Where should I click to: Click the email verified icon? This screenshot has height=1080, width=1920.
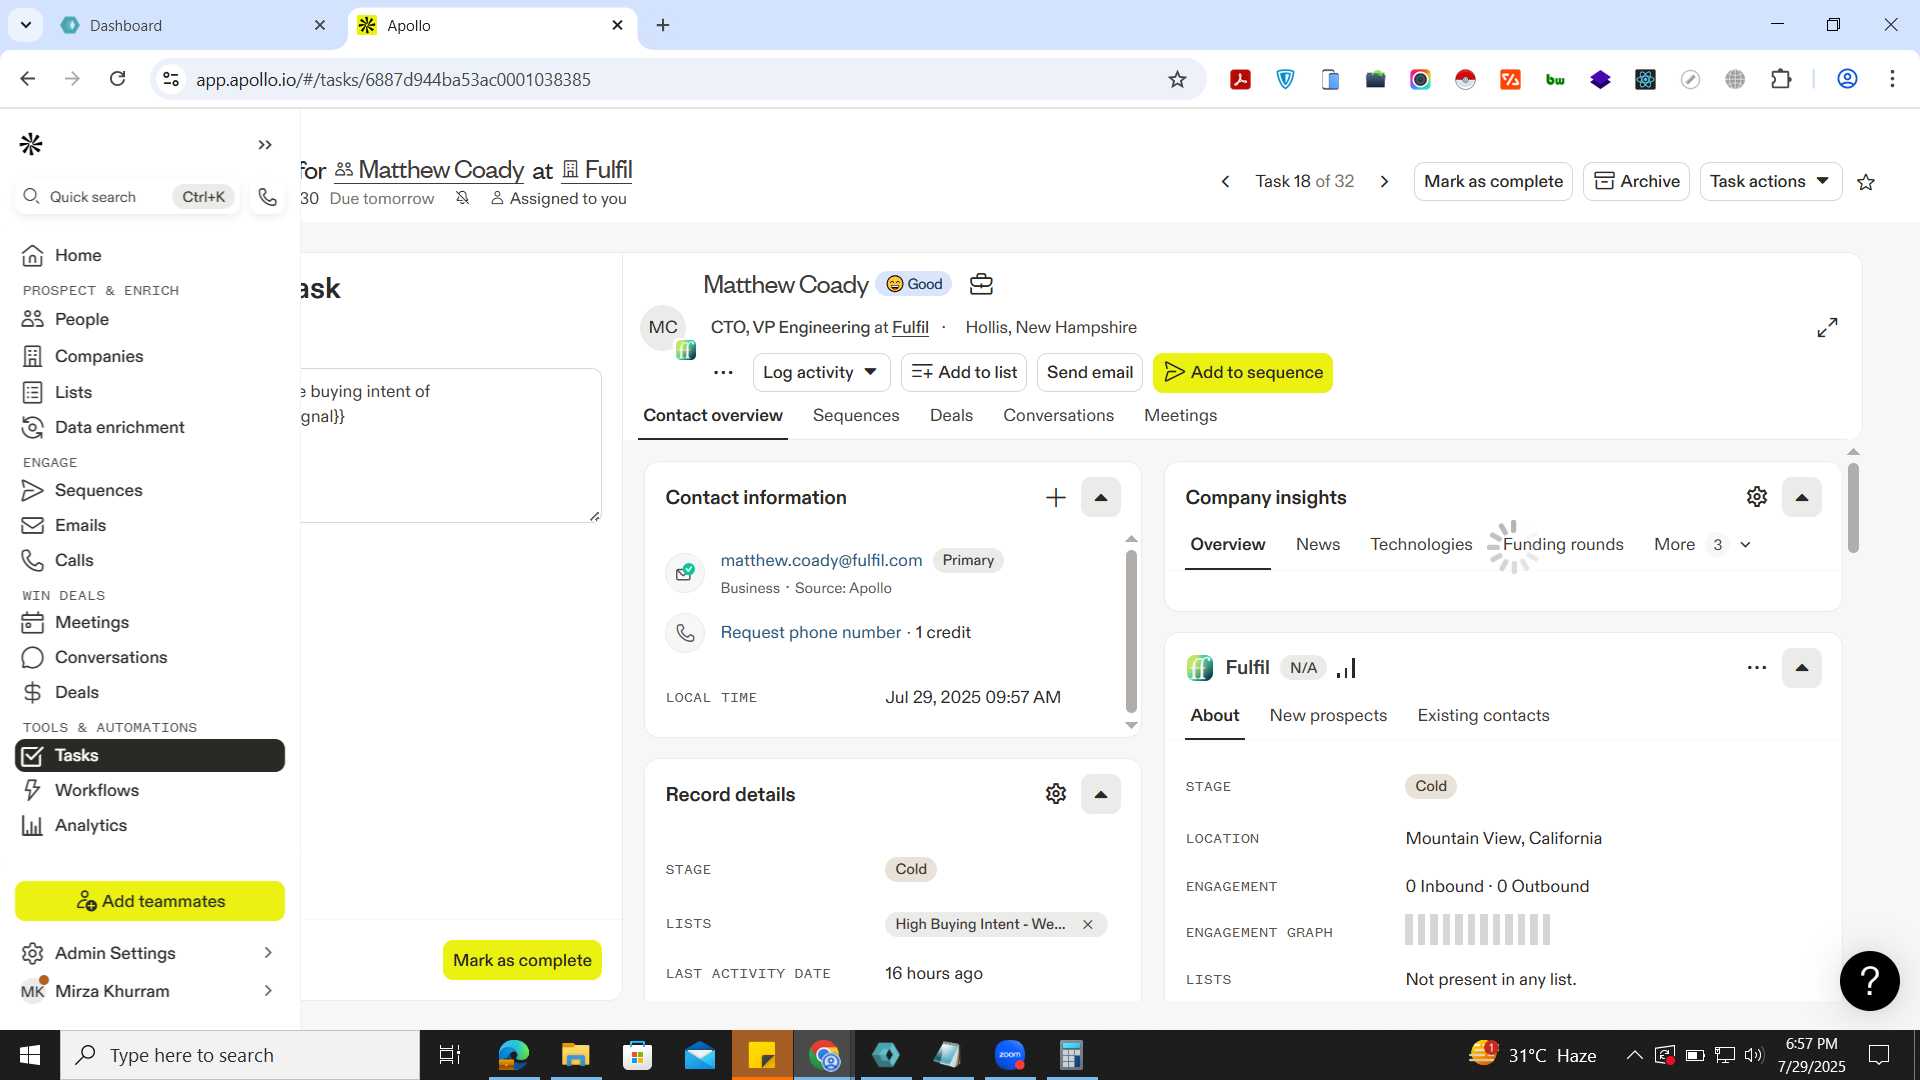click(x=685, y=572)
